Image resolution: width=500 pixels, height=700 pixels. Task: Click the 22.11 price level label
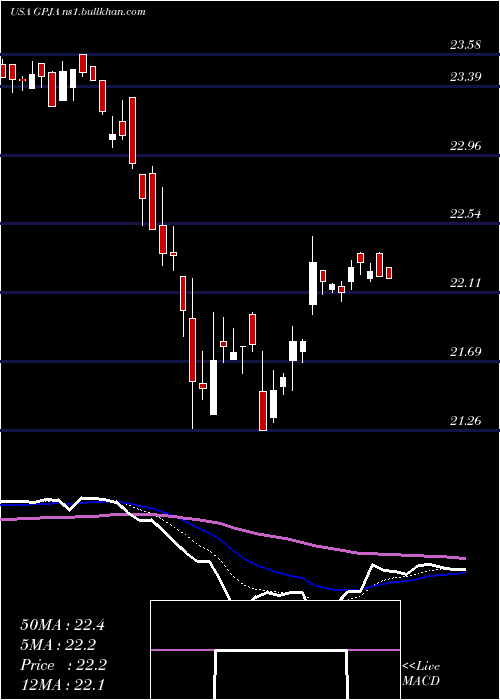point(466,283)
